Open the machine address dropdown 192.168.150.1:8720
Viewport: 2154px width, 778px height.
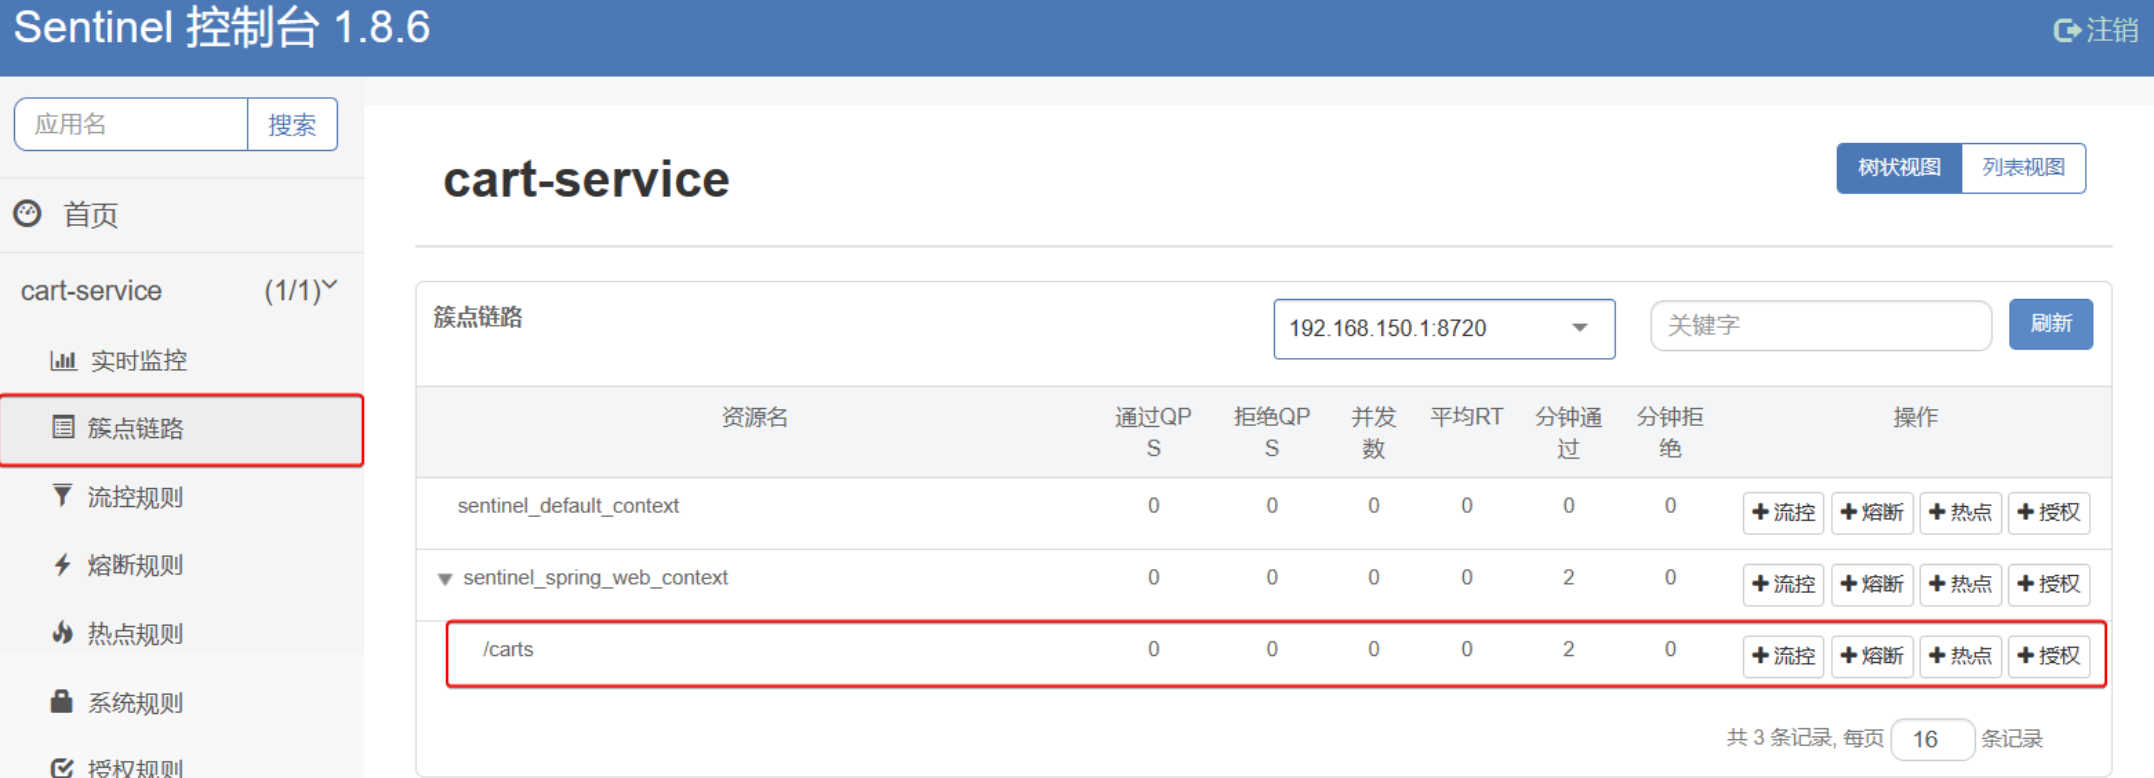pos(1444,328)
